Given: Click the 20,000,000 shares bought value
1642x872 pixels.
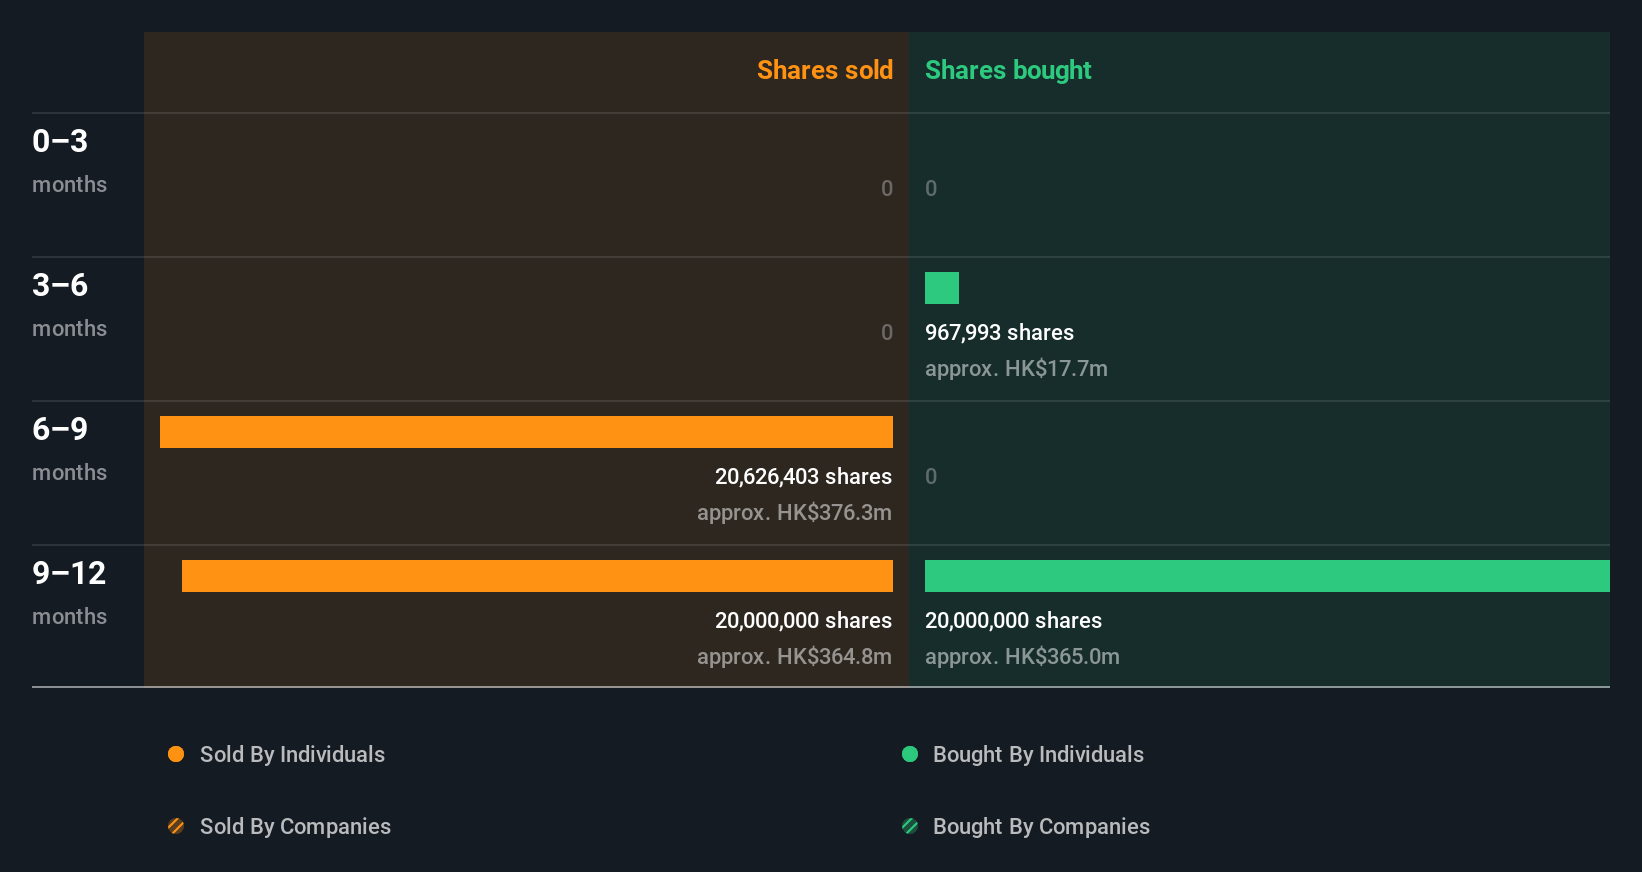Looking at the screenshot, I should click(1013, 621).
